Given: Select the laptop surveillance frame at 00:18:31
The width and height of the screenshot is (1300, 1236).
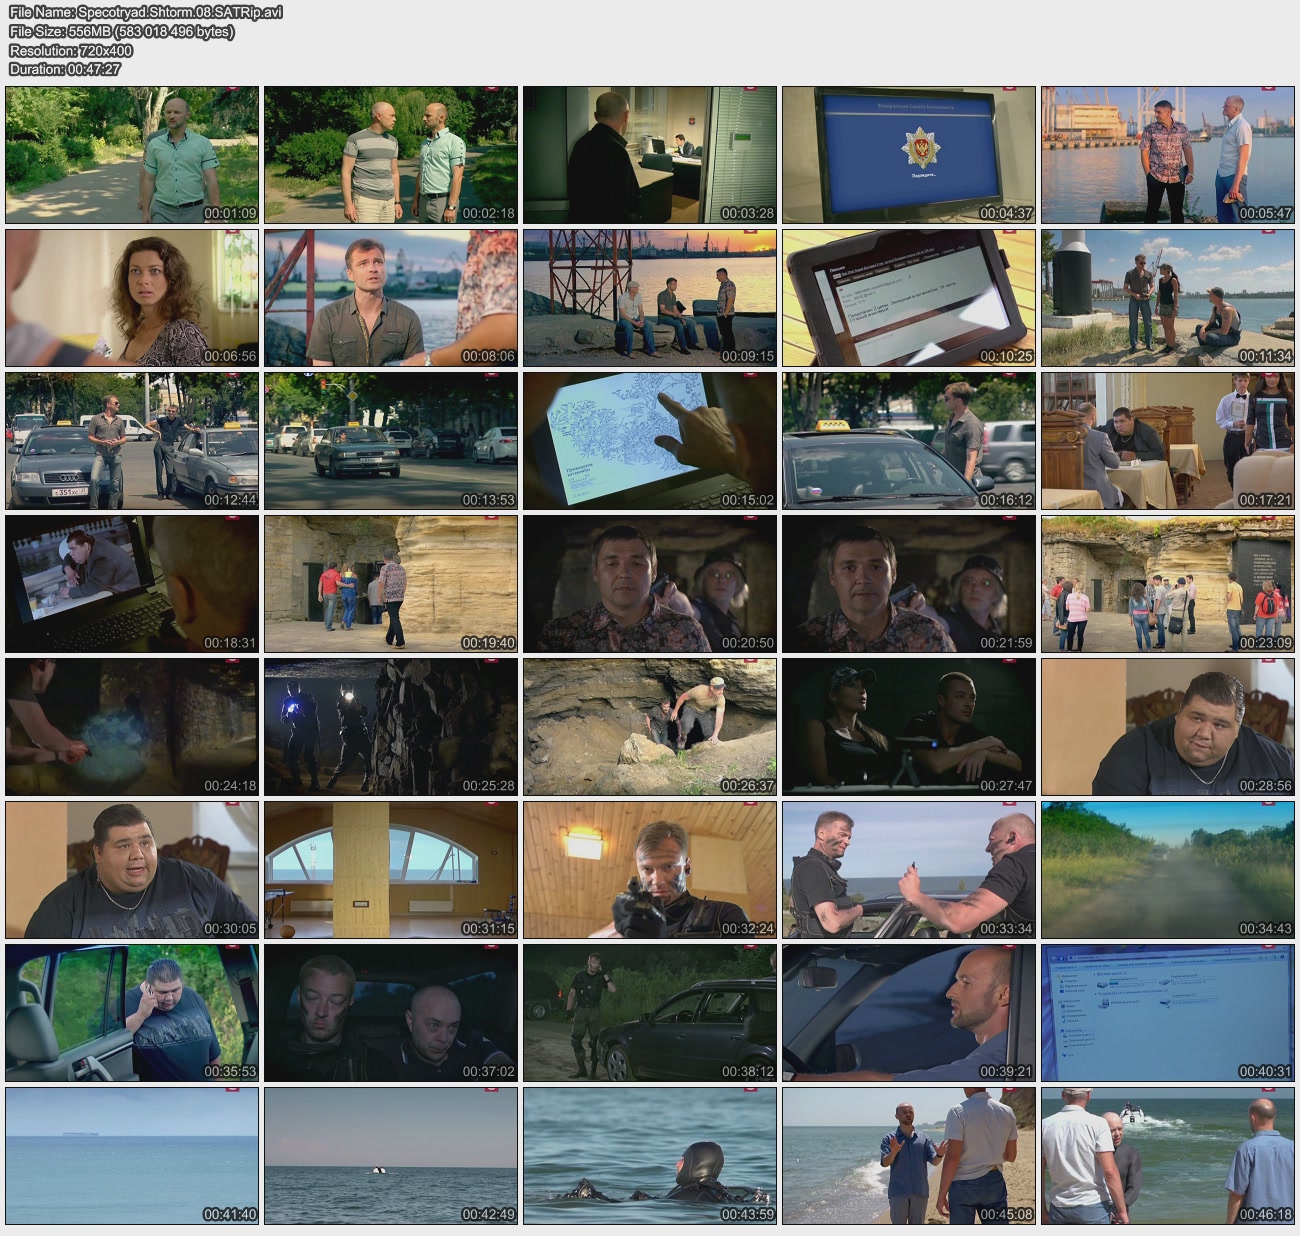Looking at the screenshot, I should coord(132,584).
